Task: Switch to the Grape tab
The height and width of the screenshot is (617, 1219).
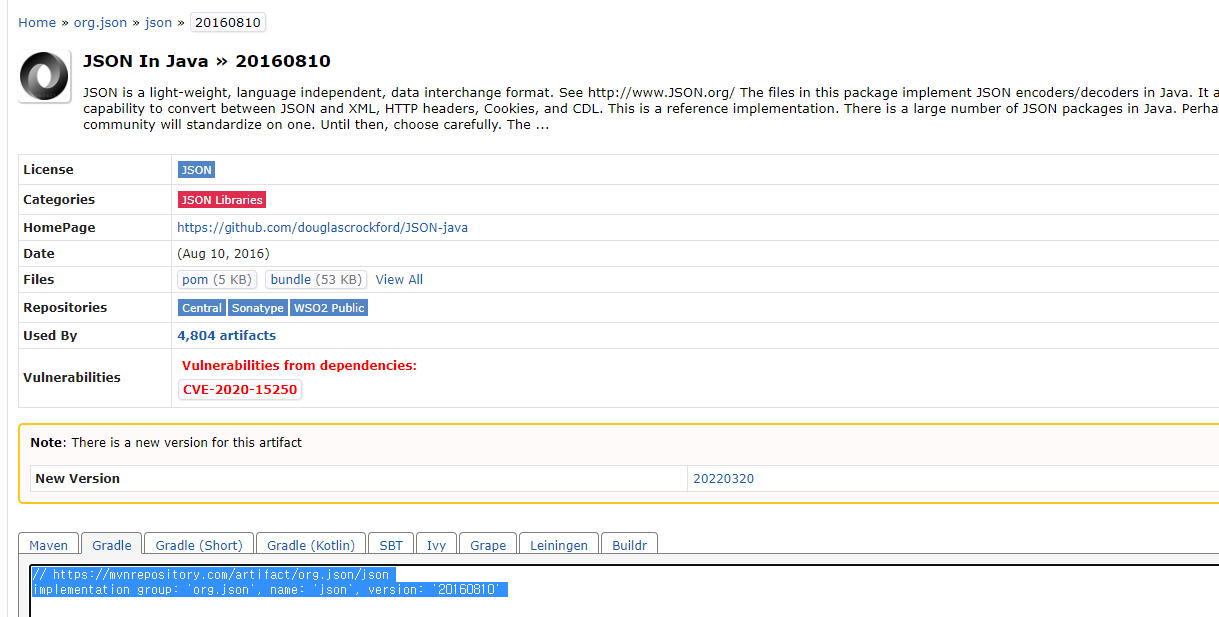Action: 488,545
